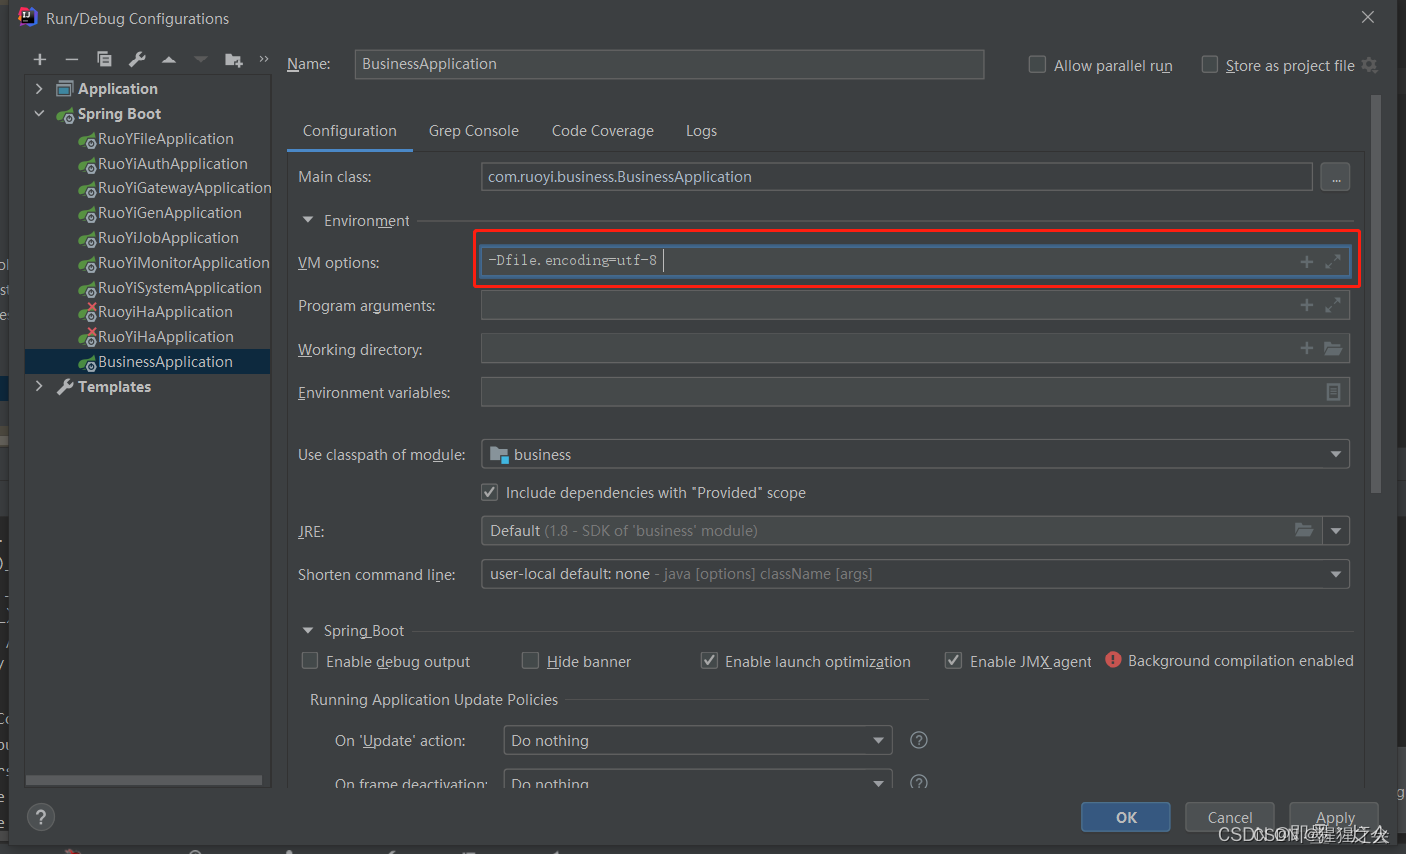The width and height of the screenshot is (1406, 854).
Task: Click the Main class input field
Action: (896, 177)
